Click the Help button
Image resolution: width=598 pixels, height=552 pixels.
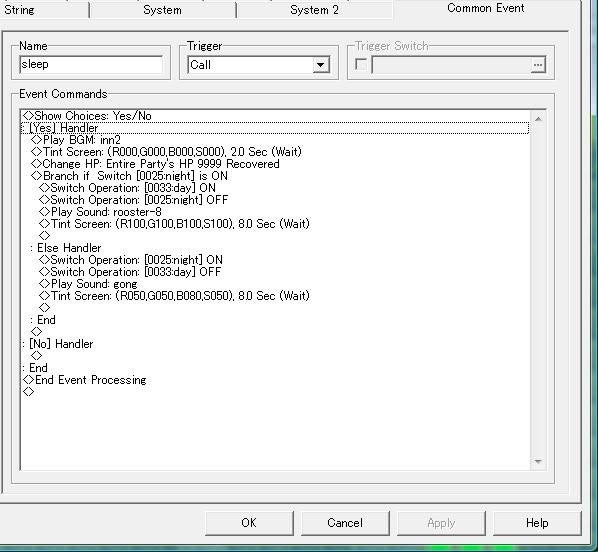click(x=537, y=523)
